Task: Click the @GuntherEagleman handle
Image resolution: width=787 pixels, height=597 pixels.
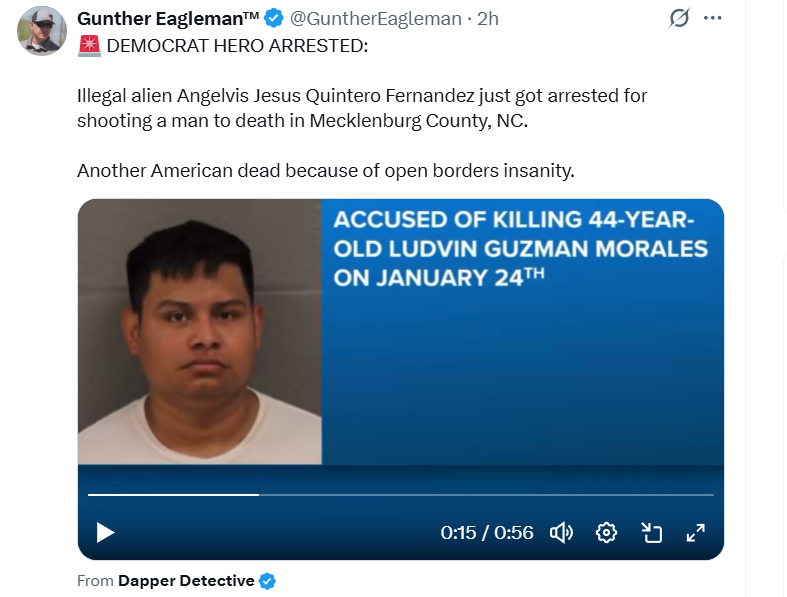Action: (x=375, y=19)
